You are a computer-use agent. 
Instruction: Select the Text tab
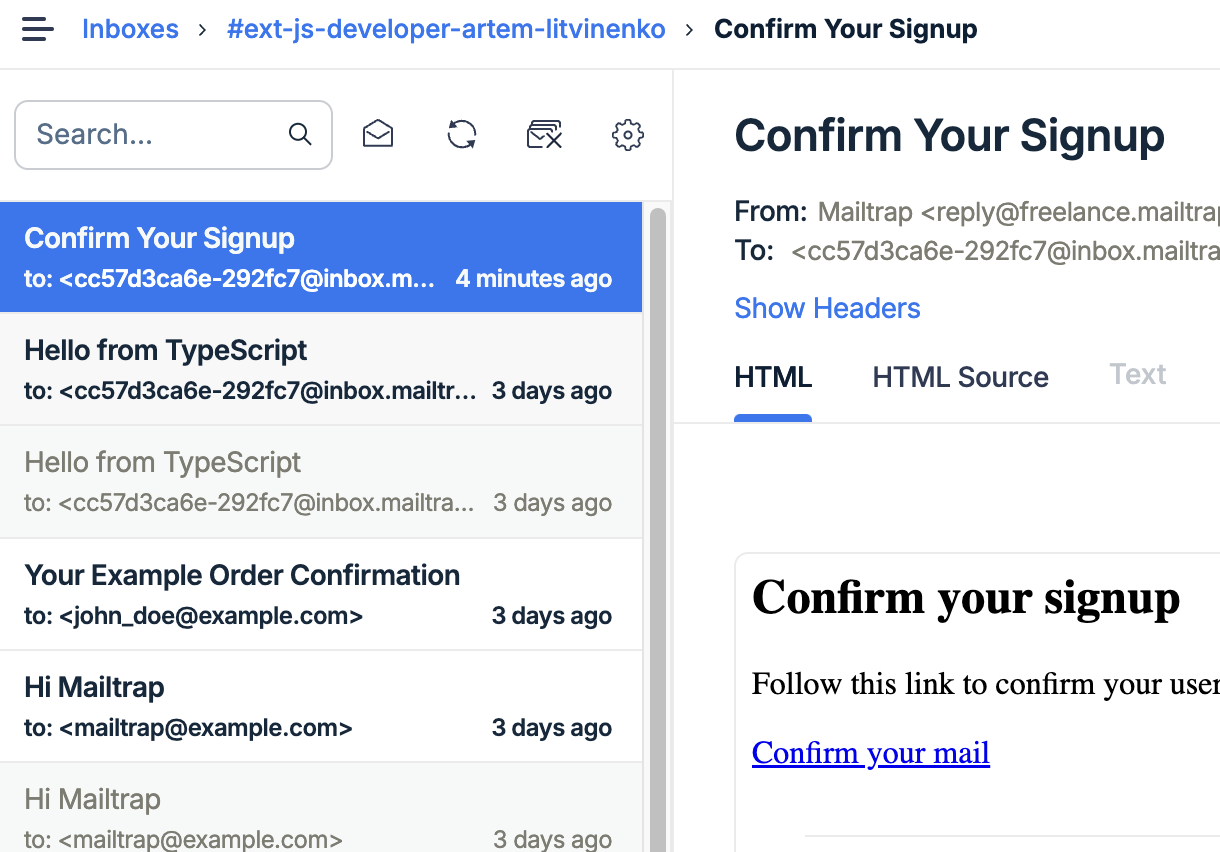point(1138,374)
